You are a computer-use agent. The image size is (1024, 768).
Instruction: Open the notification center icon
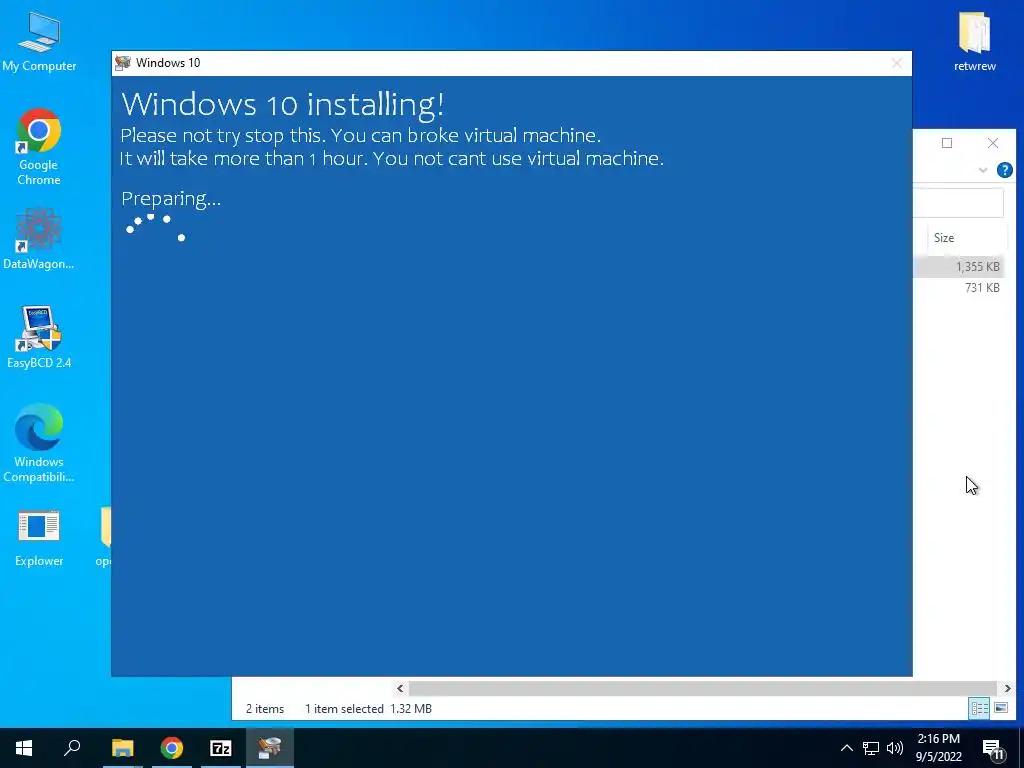993,748
